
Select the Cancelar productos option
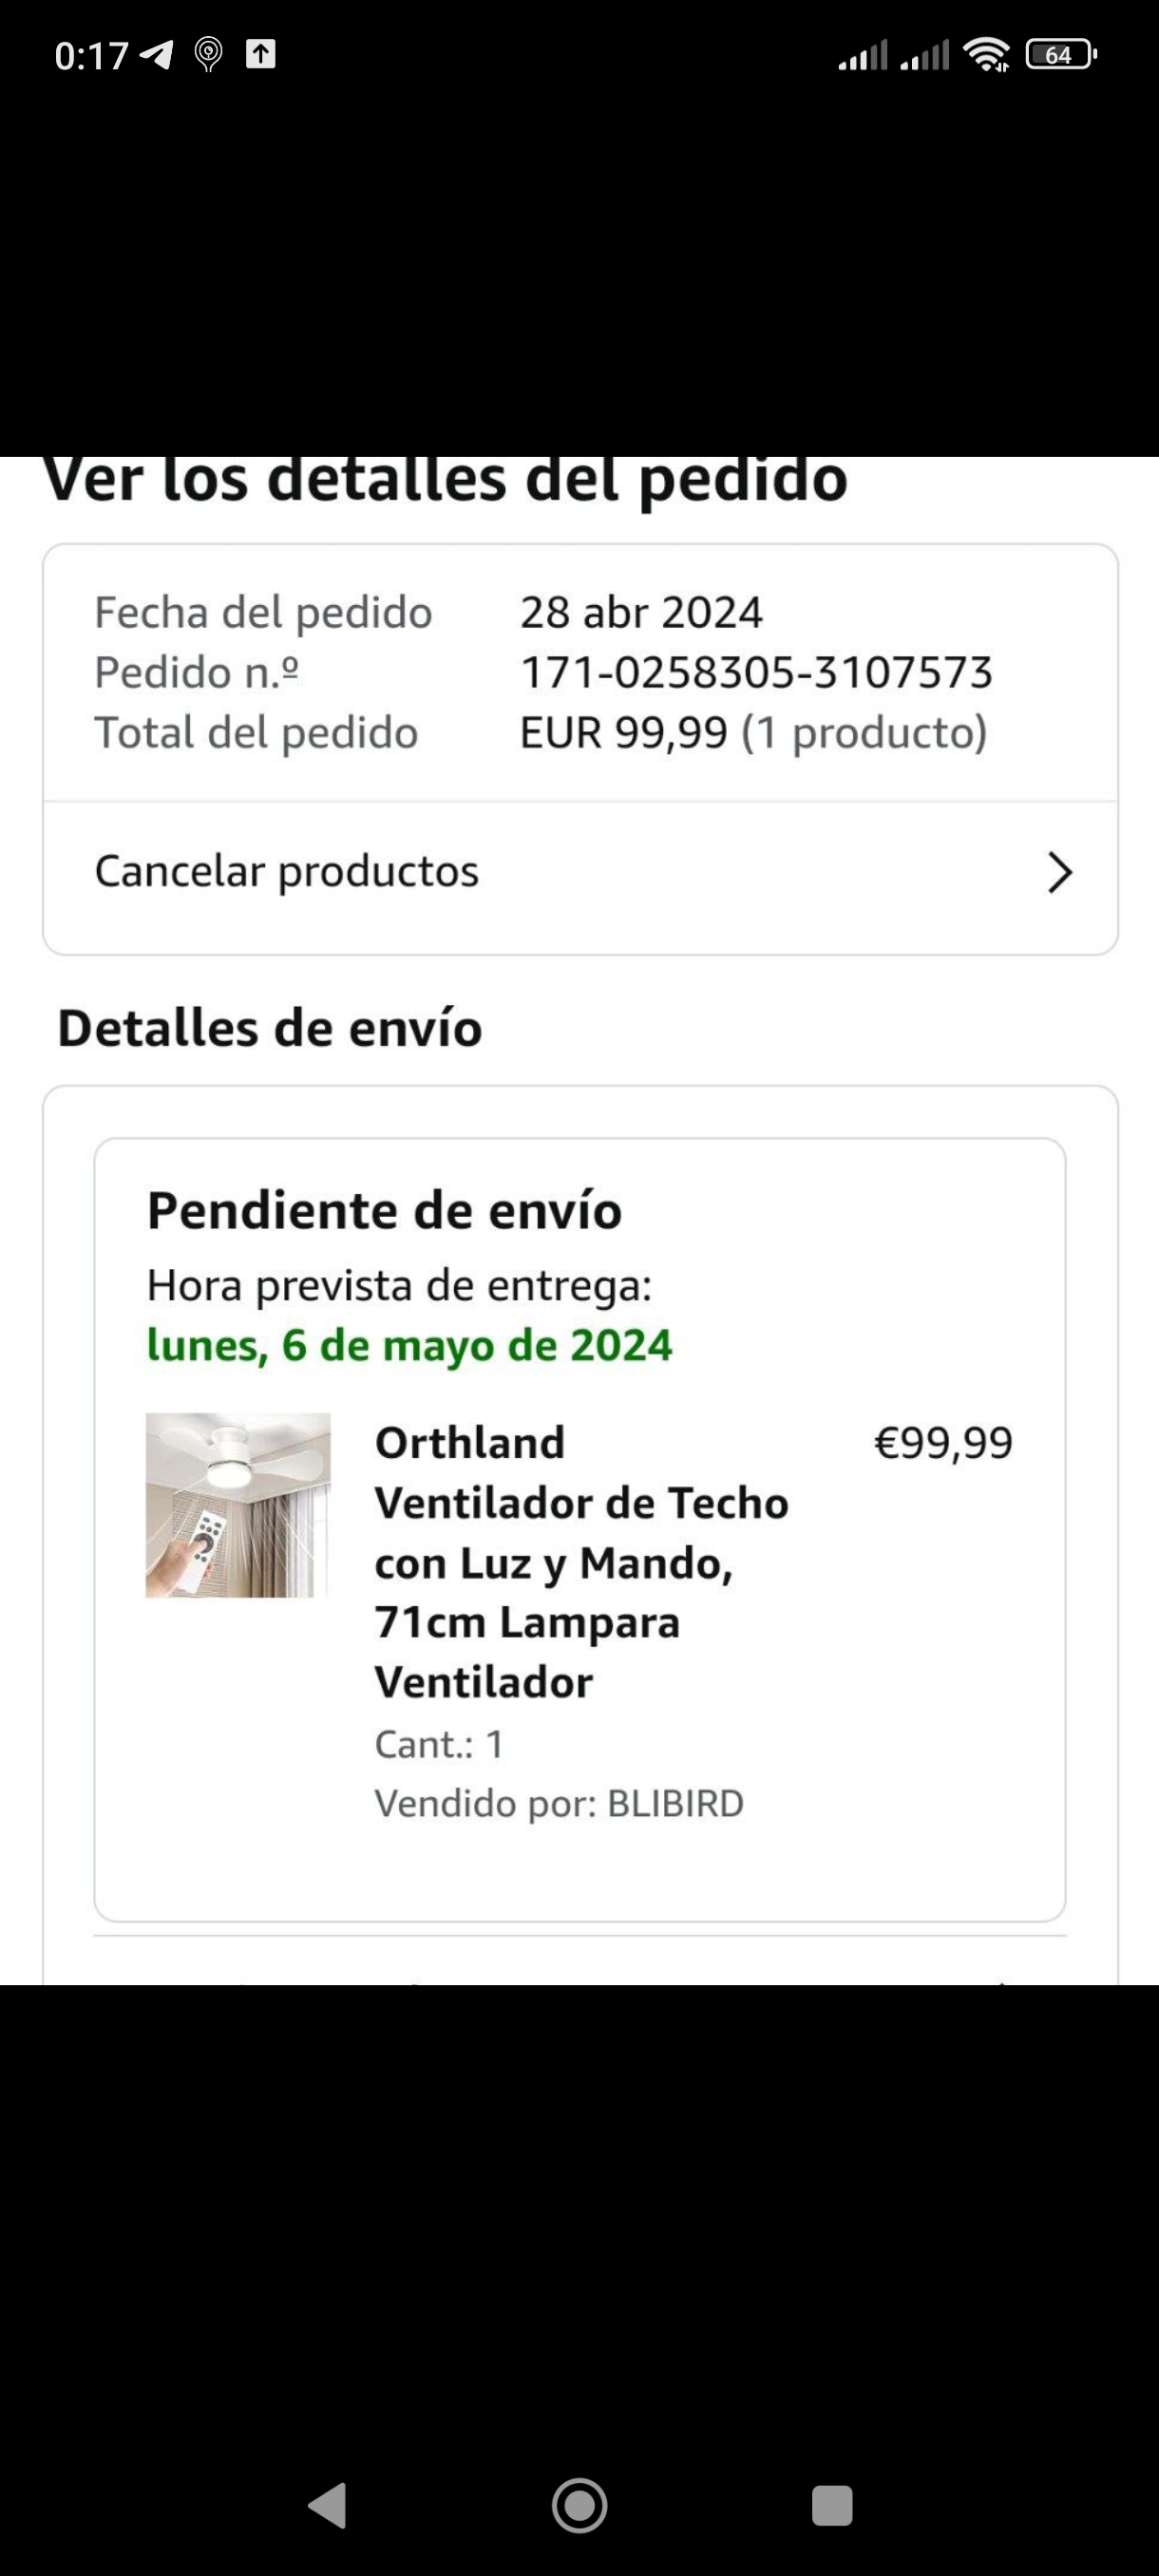pos(580,873)
